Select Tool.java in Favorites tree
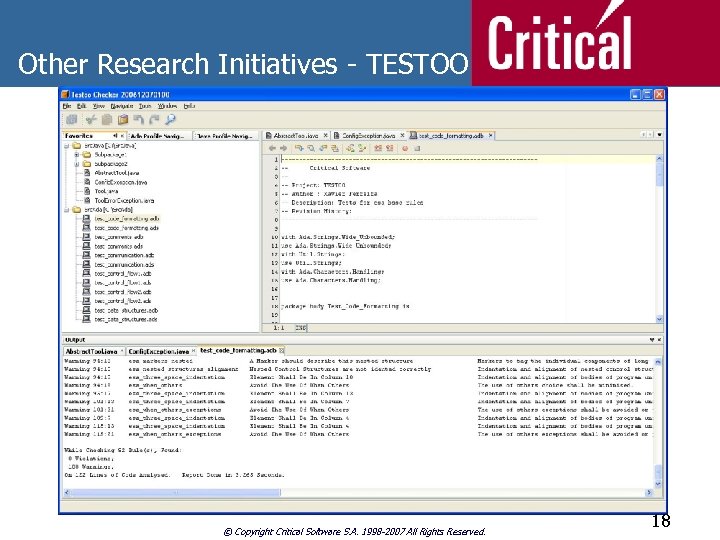720x540 pixels. coord(106,191)
